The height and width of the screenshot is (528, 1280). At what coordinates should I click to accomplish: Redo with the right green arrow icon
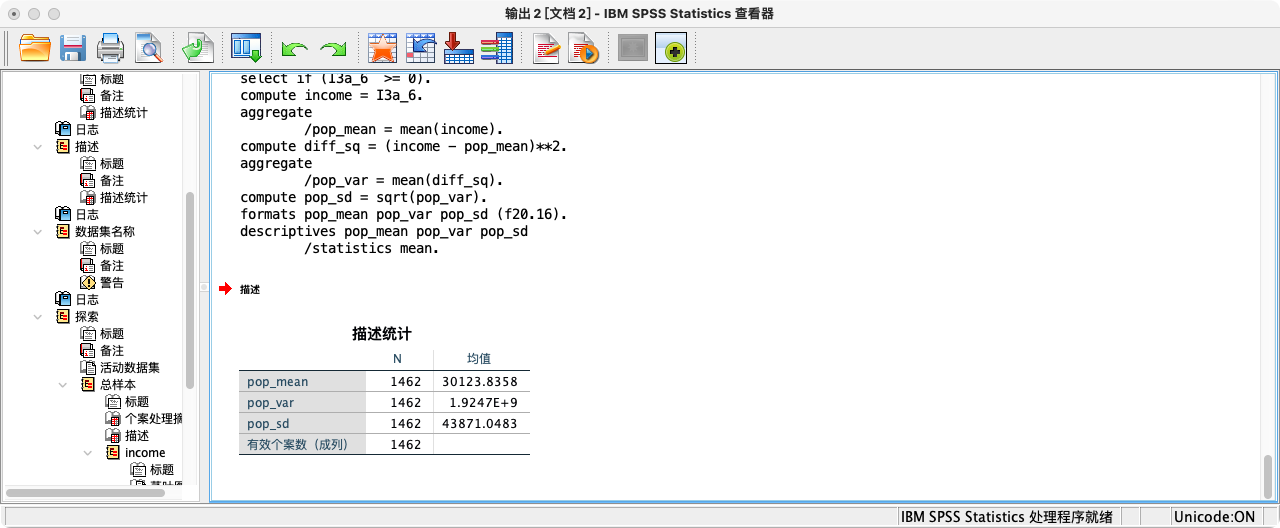click(333, 48)
